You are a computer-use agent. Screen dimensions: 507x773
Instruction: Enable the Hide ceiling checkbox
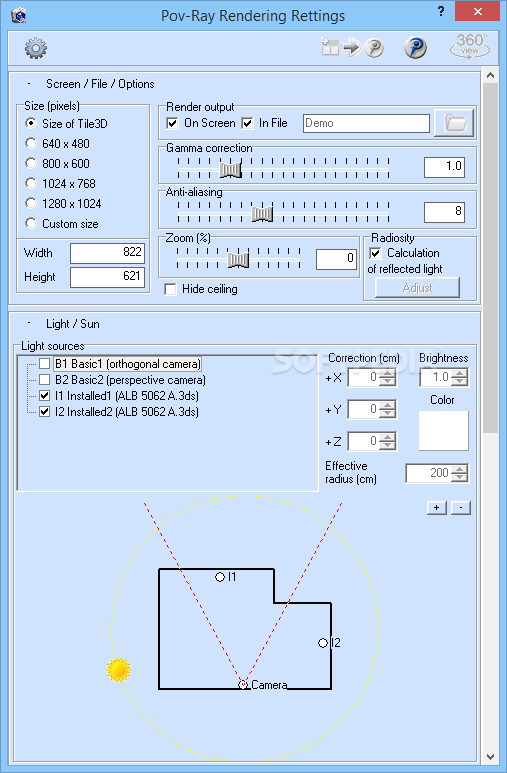tap(170, 289)
